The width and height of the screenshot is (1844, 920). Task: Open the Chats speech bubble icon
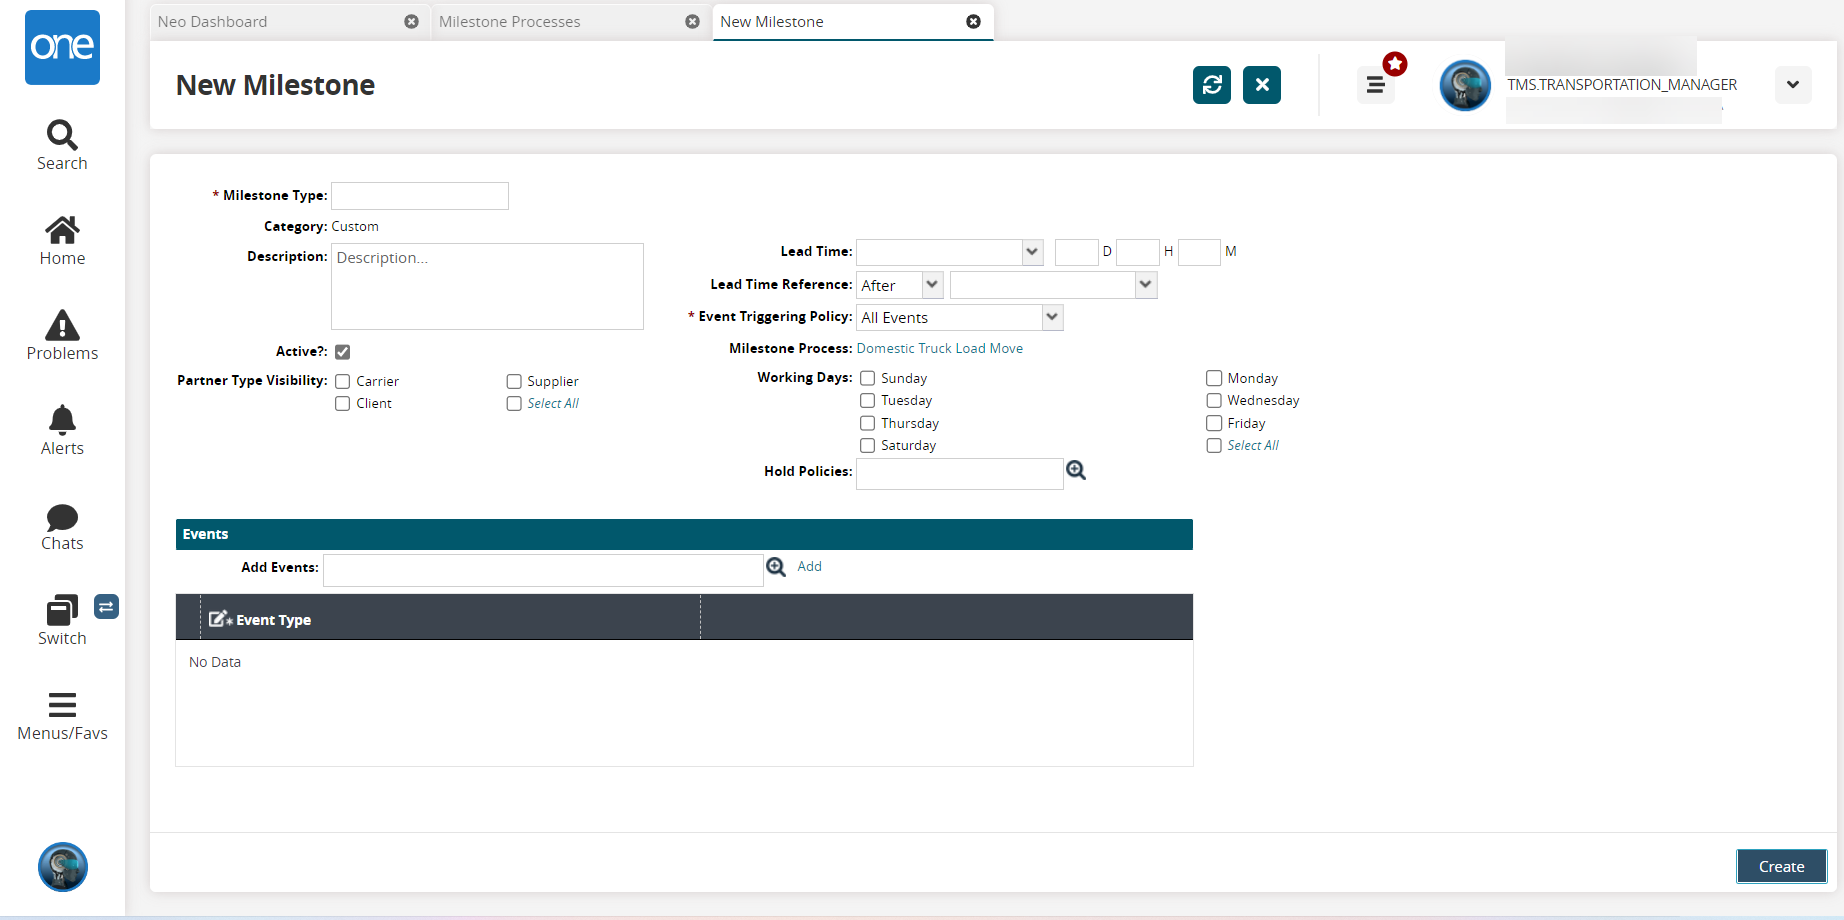pos(62,517)
